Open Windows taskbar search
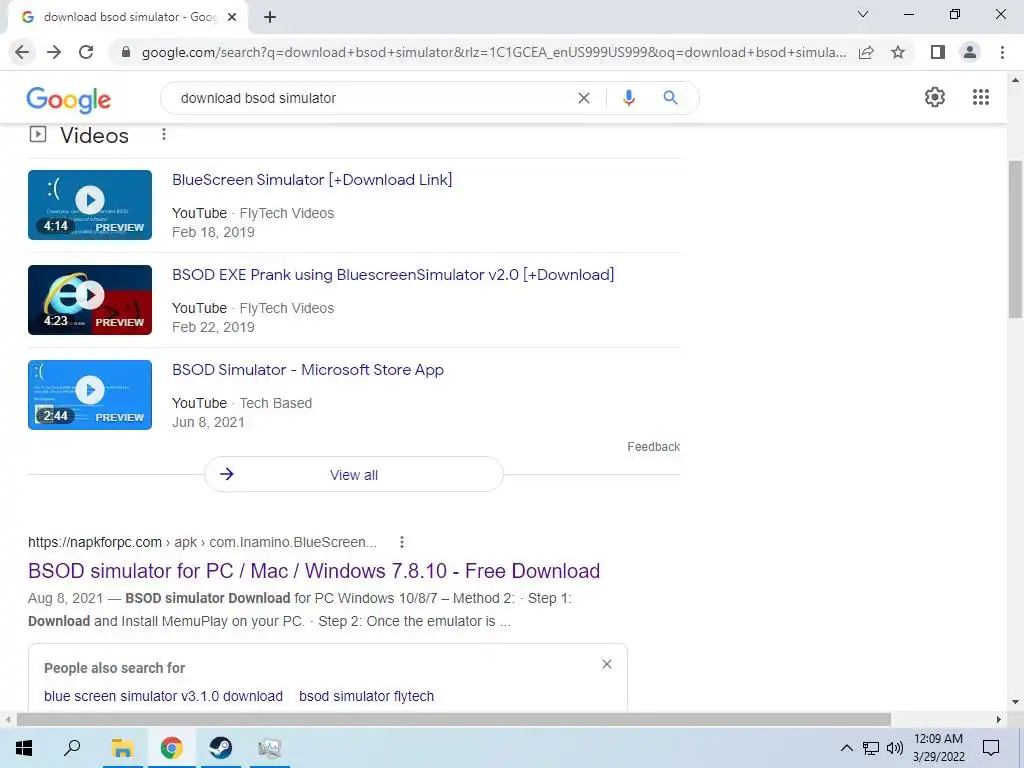 click(72, 748)
